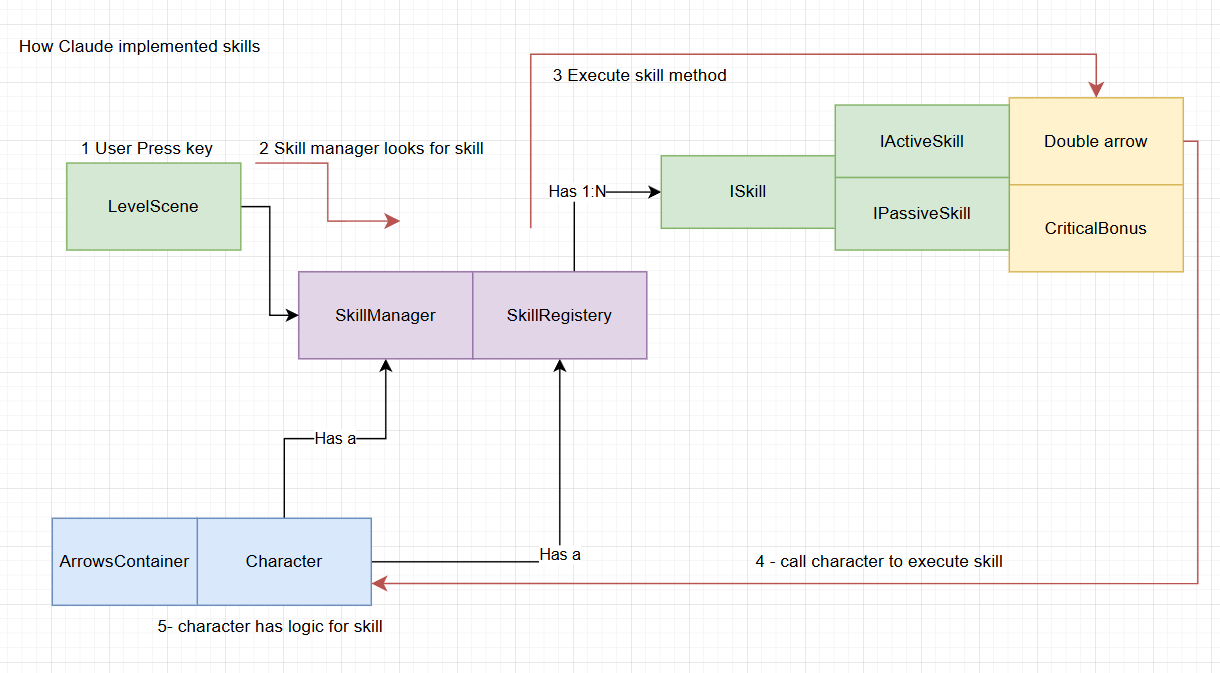This screenshot has height=673, width=1220.
Task: Click the SkillManager block
Action: point(385,315)
